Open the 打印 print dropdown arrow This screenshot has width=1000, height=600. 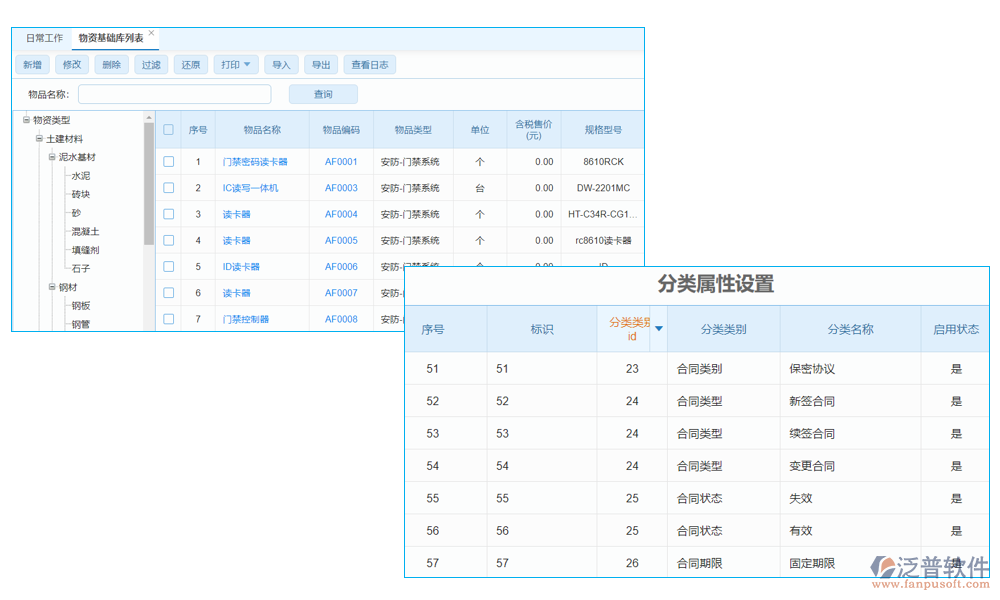[x=246, y=63]
